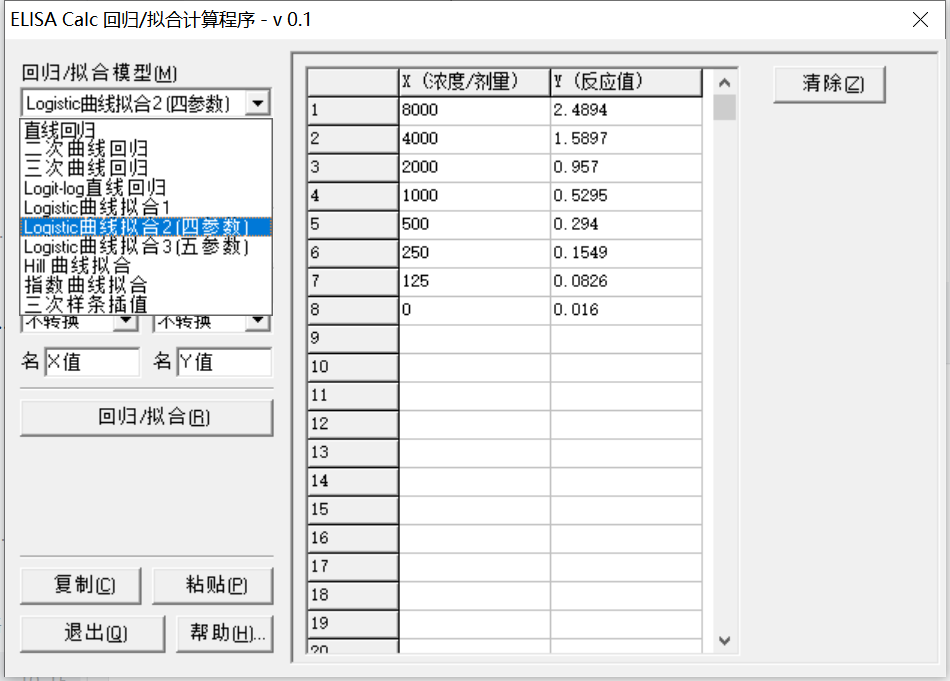Click the 退出(Q) exit button
Viewport: 950px width, 681px height.
(93, 633)
